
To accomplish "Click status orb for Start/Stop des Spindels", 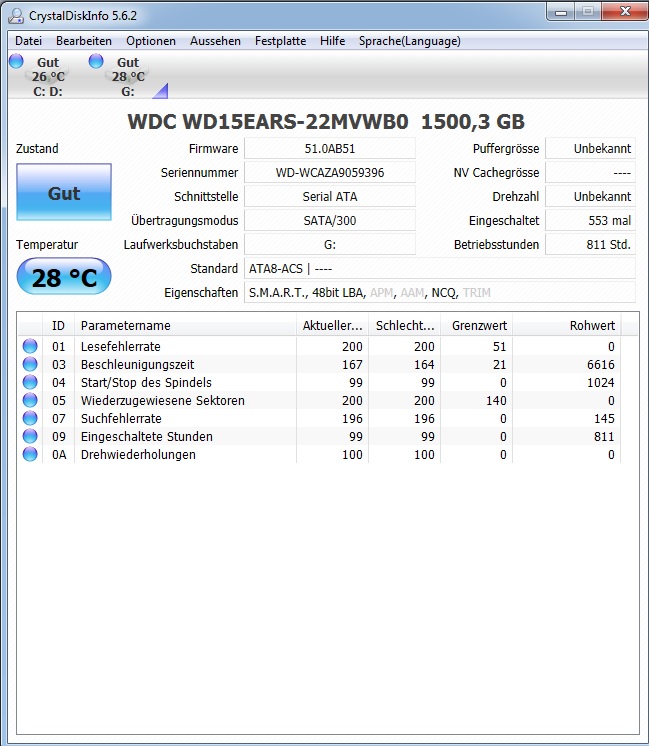I will pyautogui.click(x=30, y=382).
